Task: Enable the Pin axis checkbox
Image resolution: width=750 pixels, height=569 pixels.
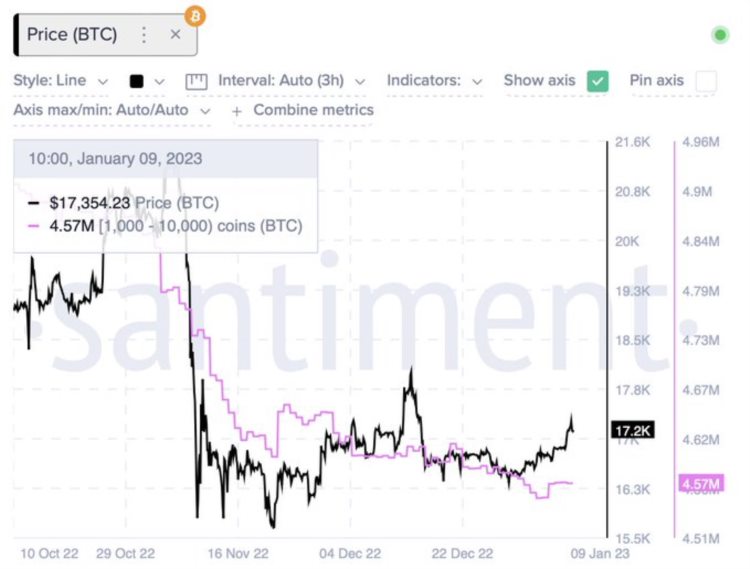Action: [706, 81]
